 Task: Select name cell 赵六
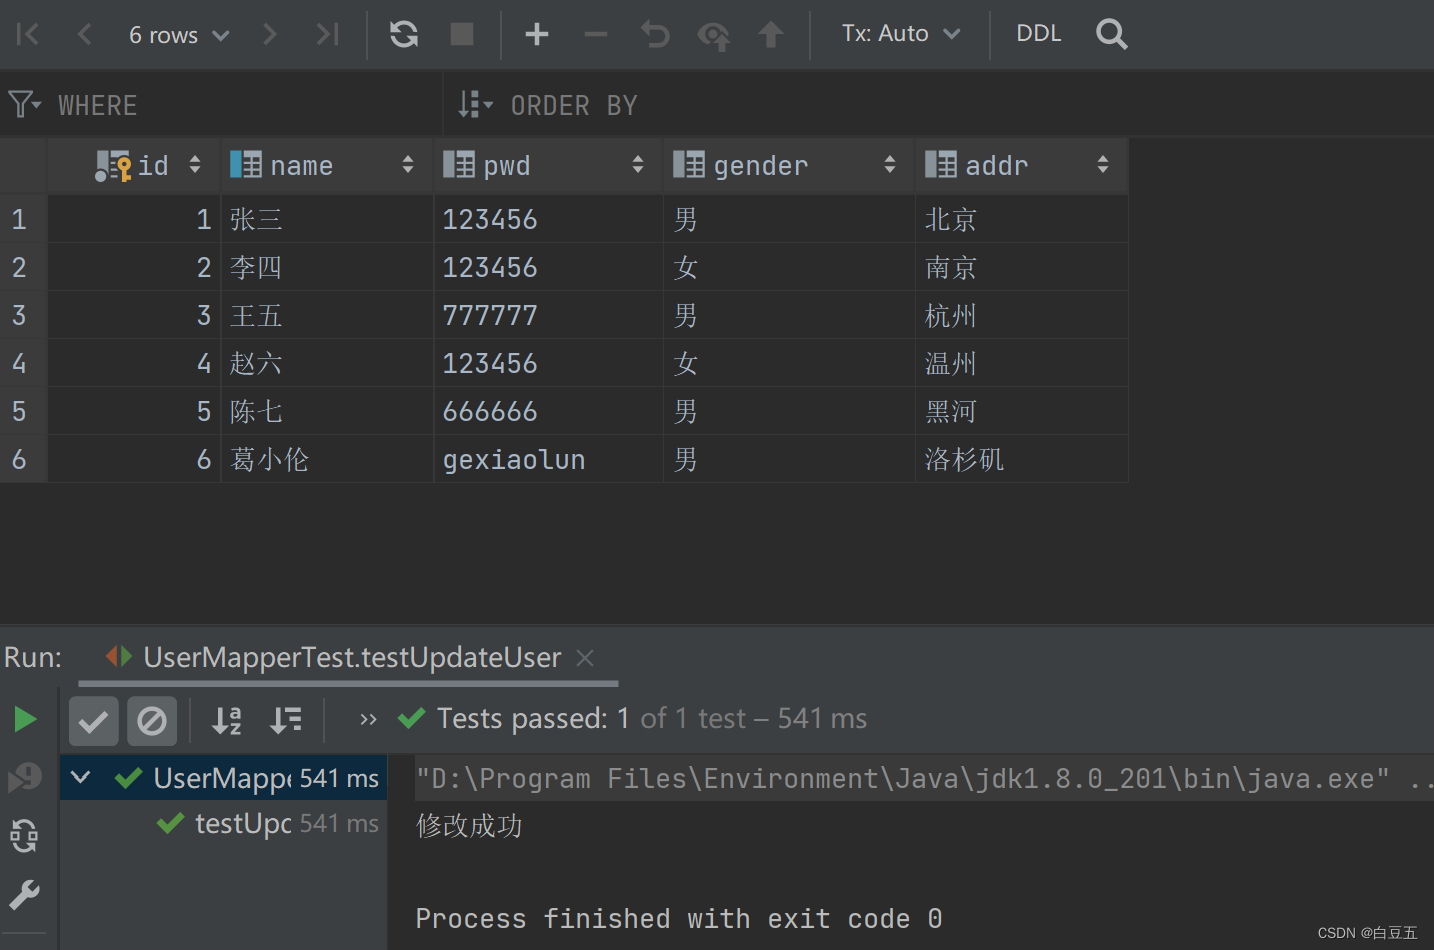click(327, 363)
